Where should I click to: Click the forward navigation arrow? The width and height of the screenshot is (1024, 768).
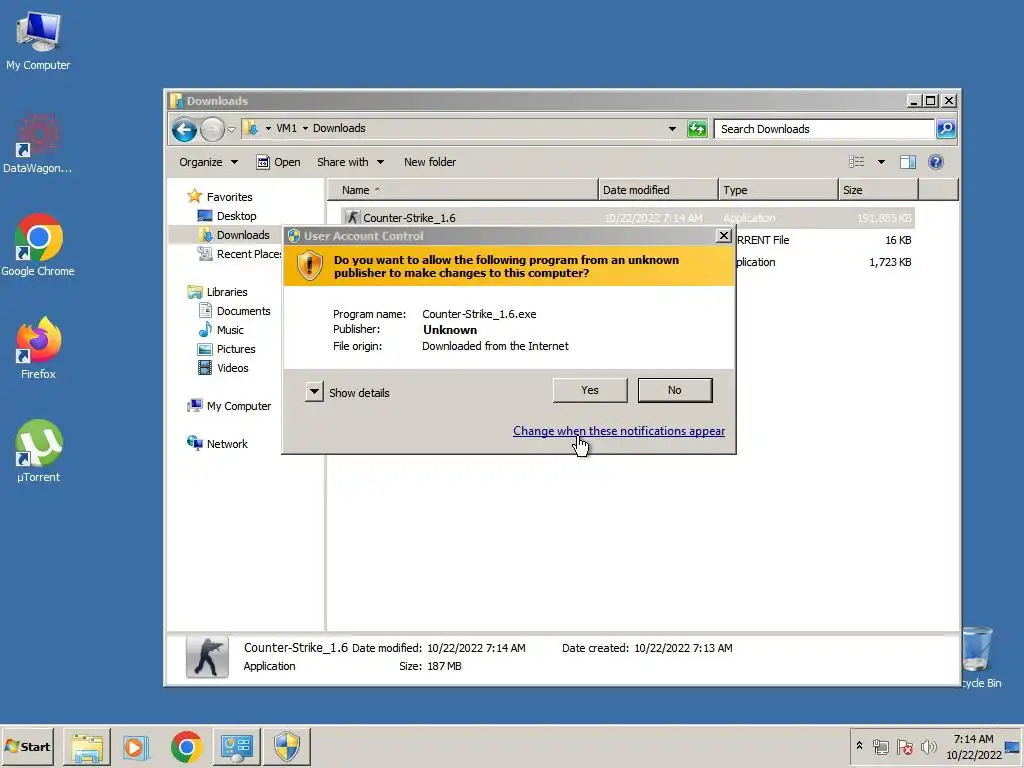[x=212, y=129]
